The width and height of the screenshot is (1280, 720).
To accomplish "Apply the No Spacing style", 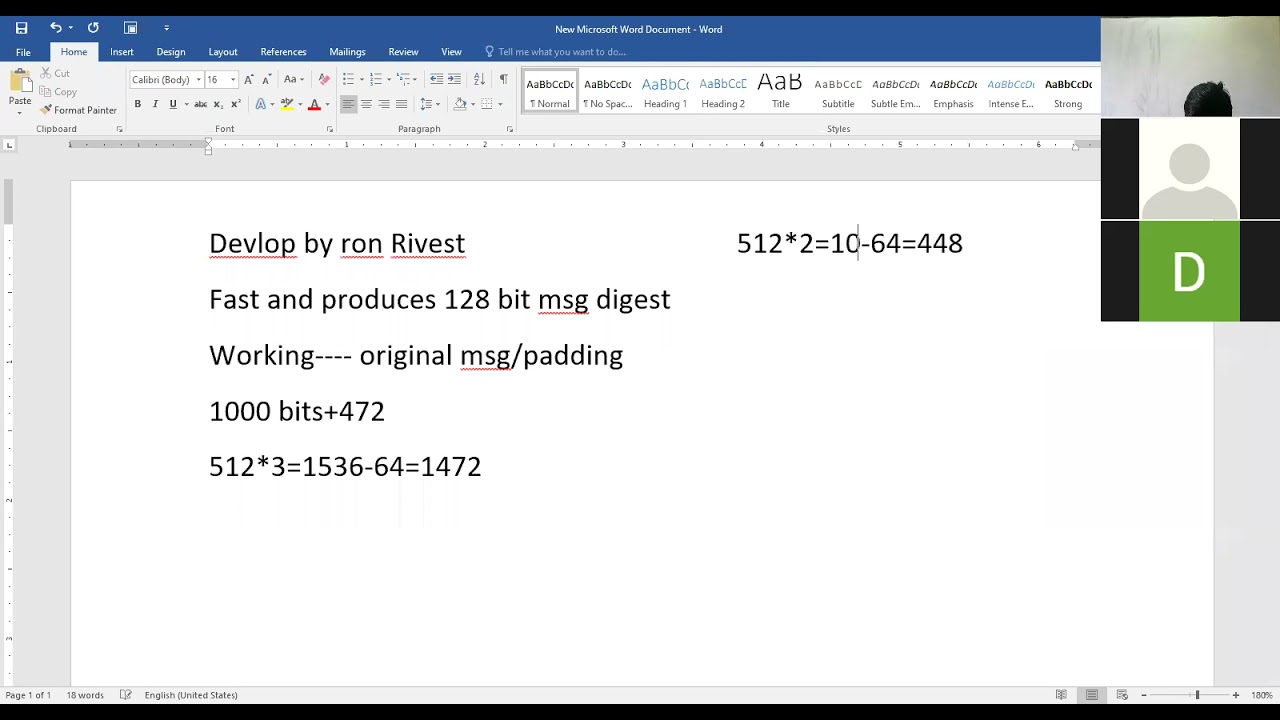I will pyautogui.click(x=607, y=92).
